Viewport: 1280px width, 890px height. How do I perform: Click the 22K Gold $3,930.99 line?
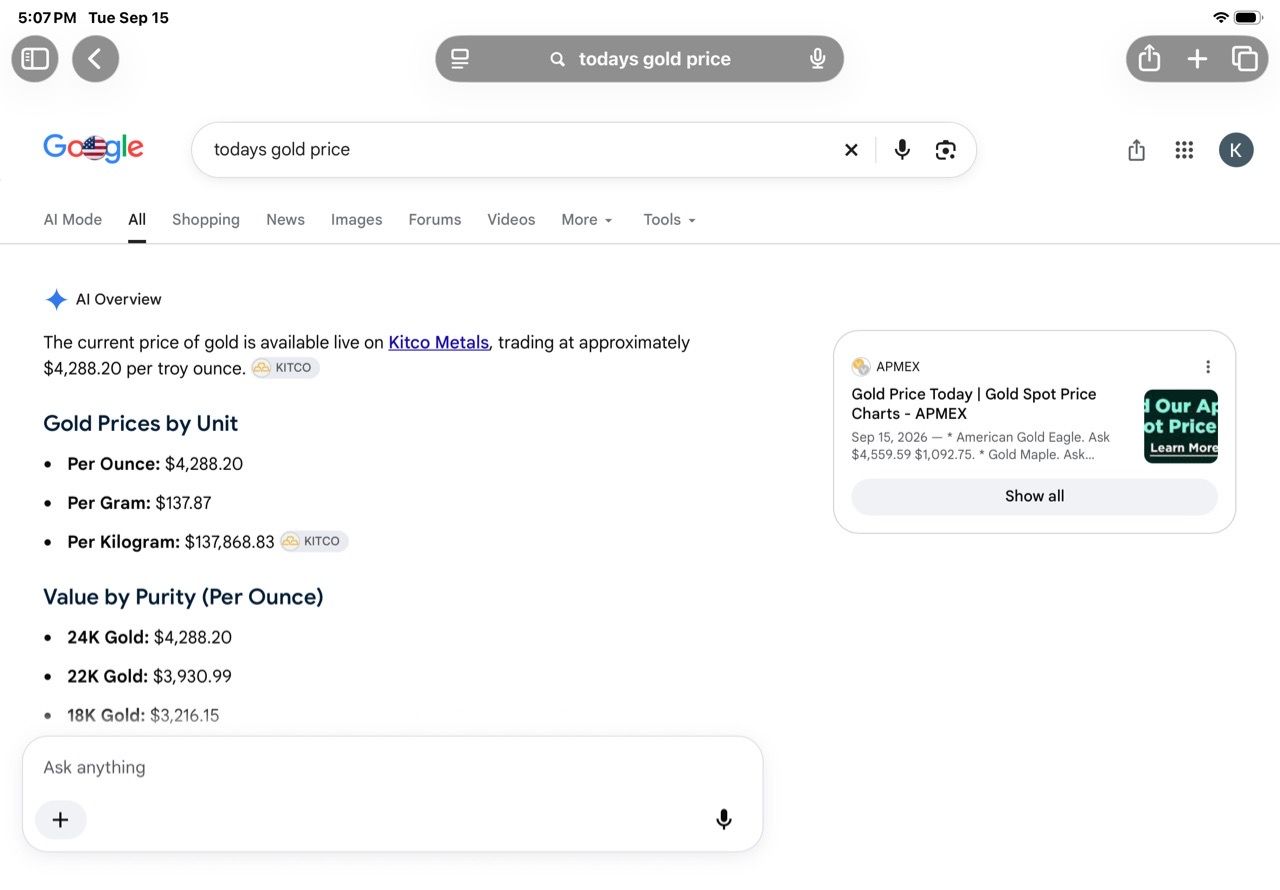tap(150, 677)
